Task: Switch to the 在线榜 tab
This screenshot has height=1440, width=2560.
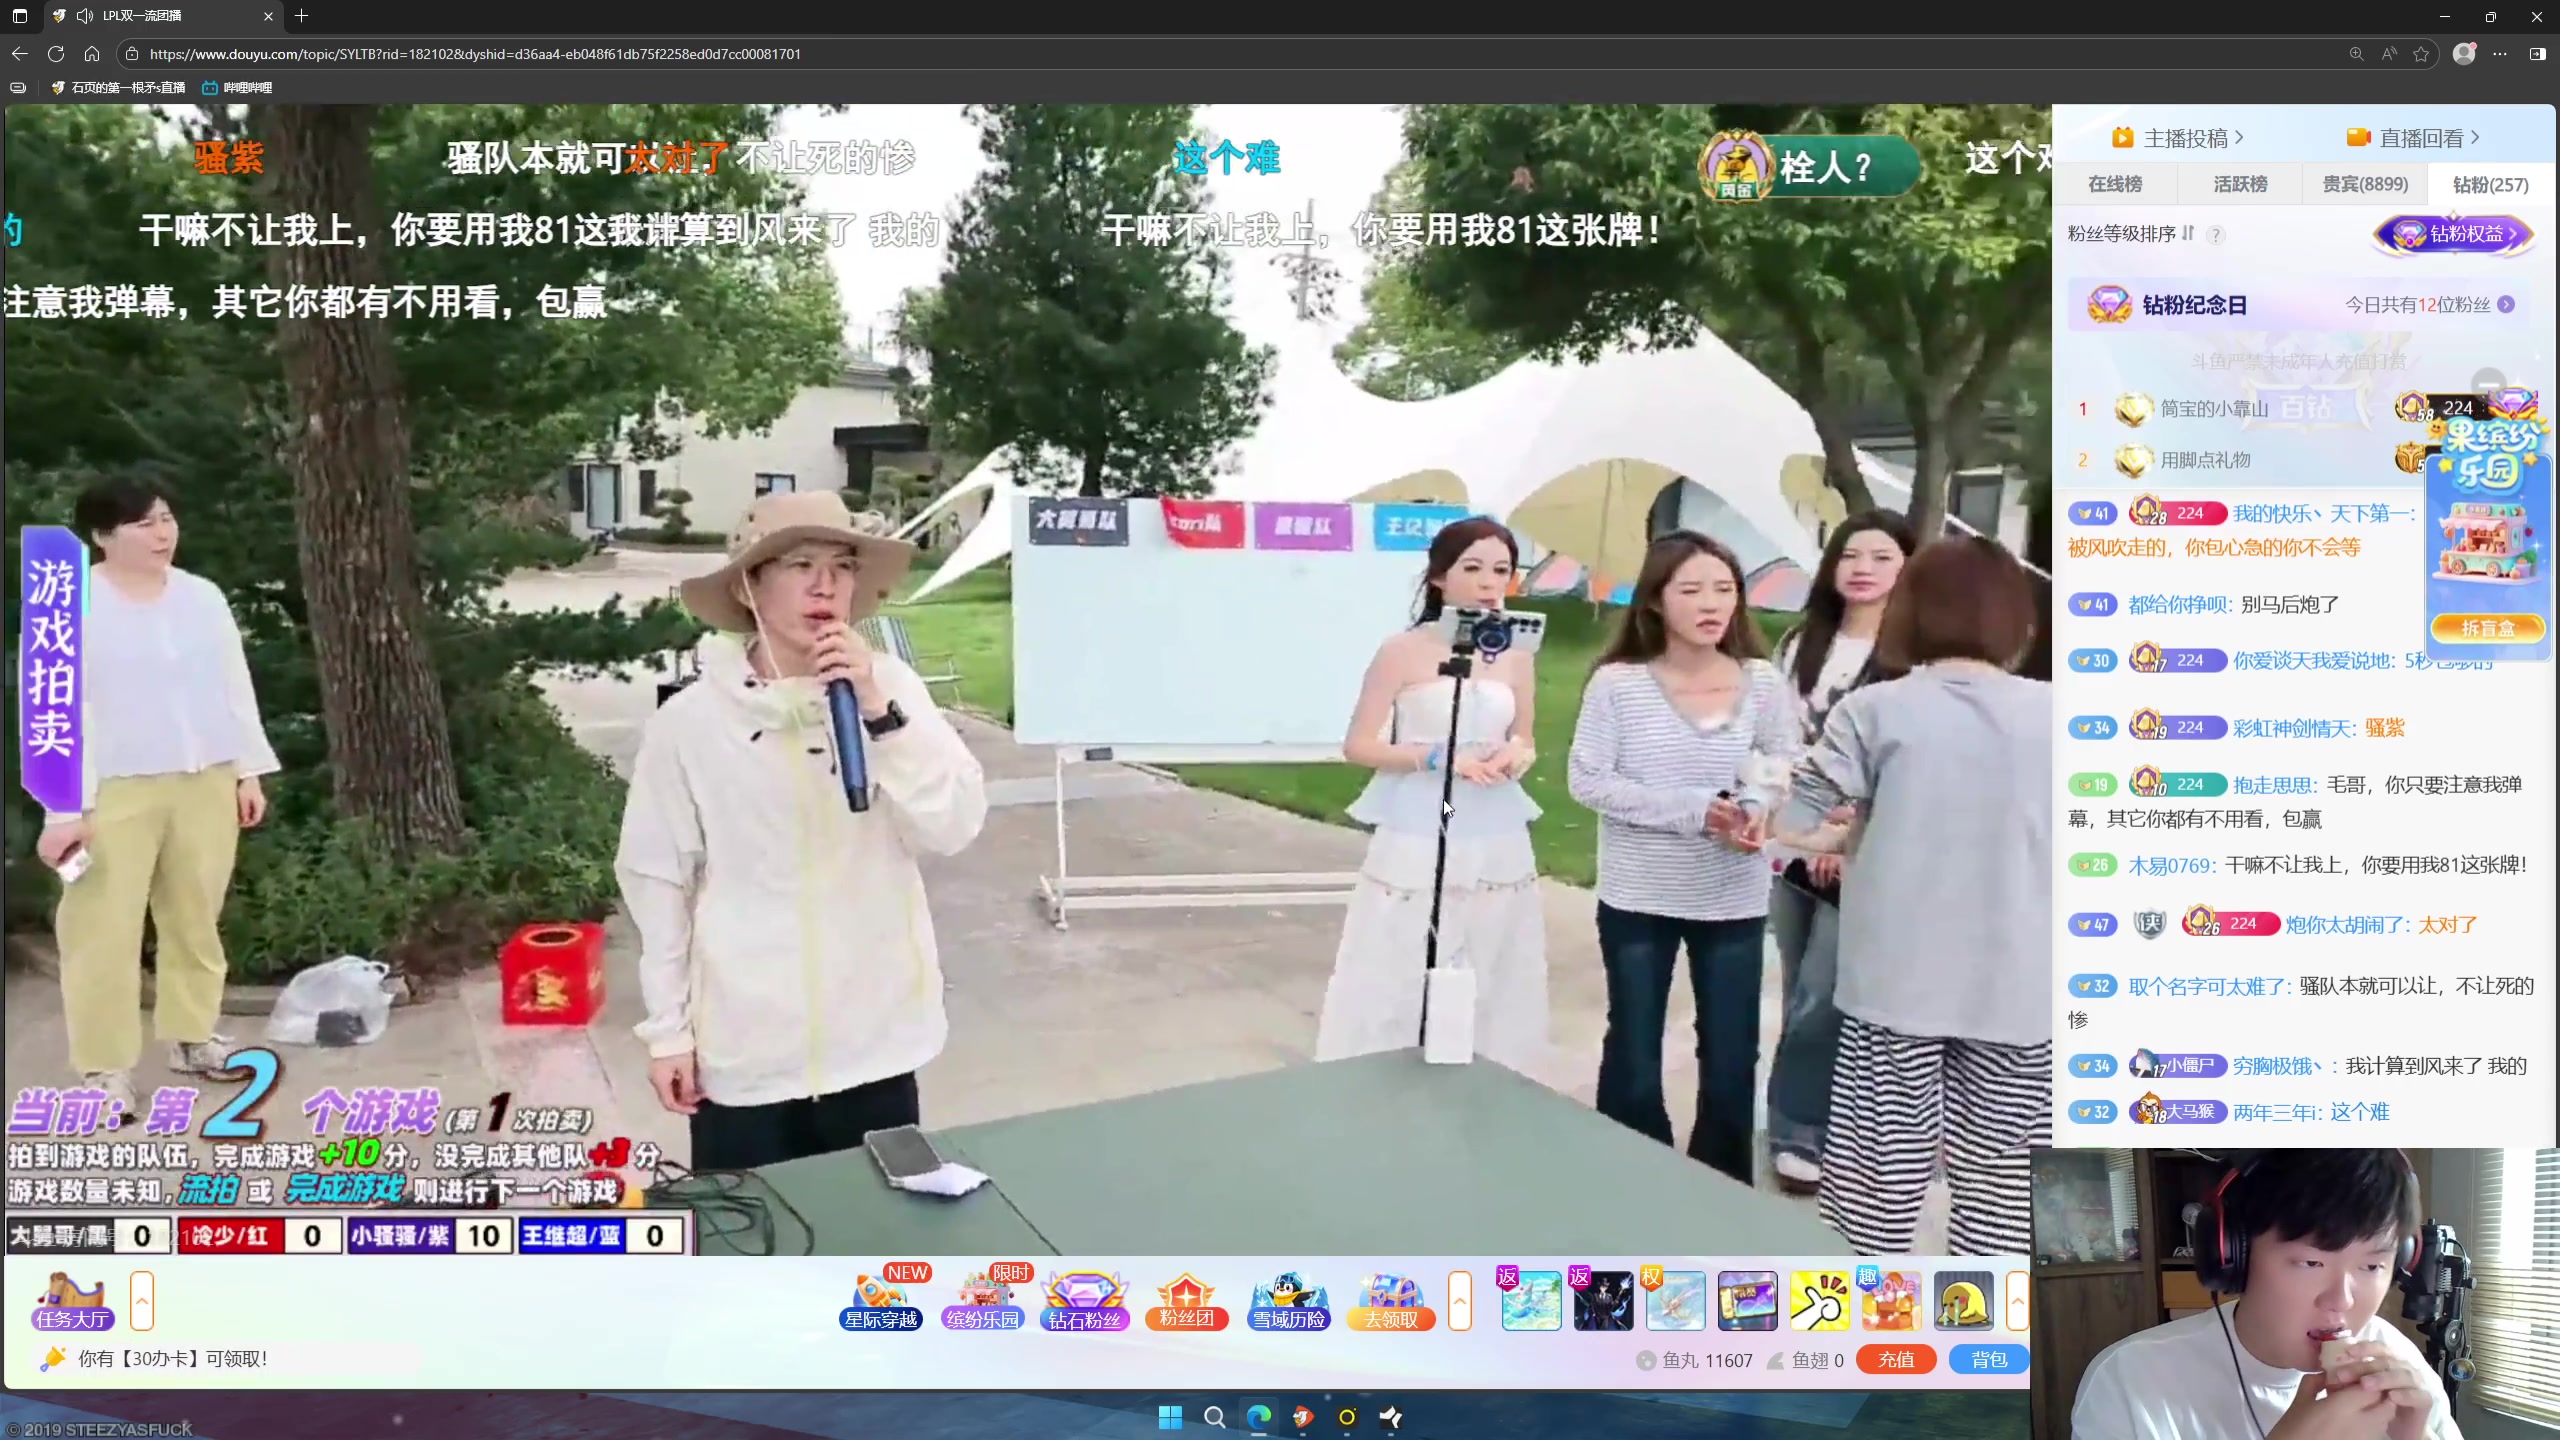Action: pyautogui.click(x=2115, y=184)
